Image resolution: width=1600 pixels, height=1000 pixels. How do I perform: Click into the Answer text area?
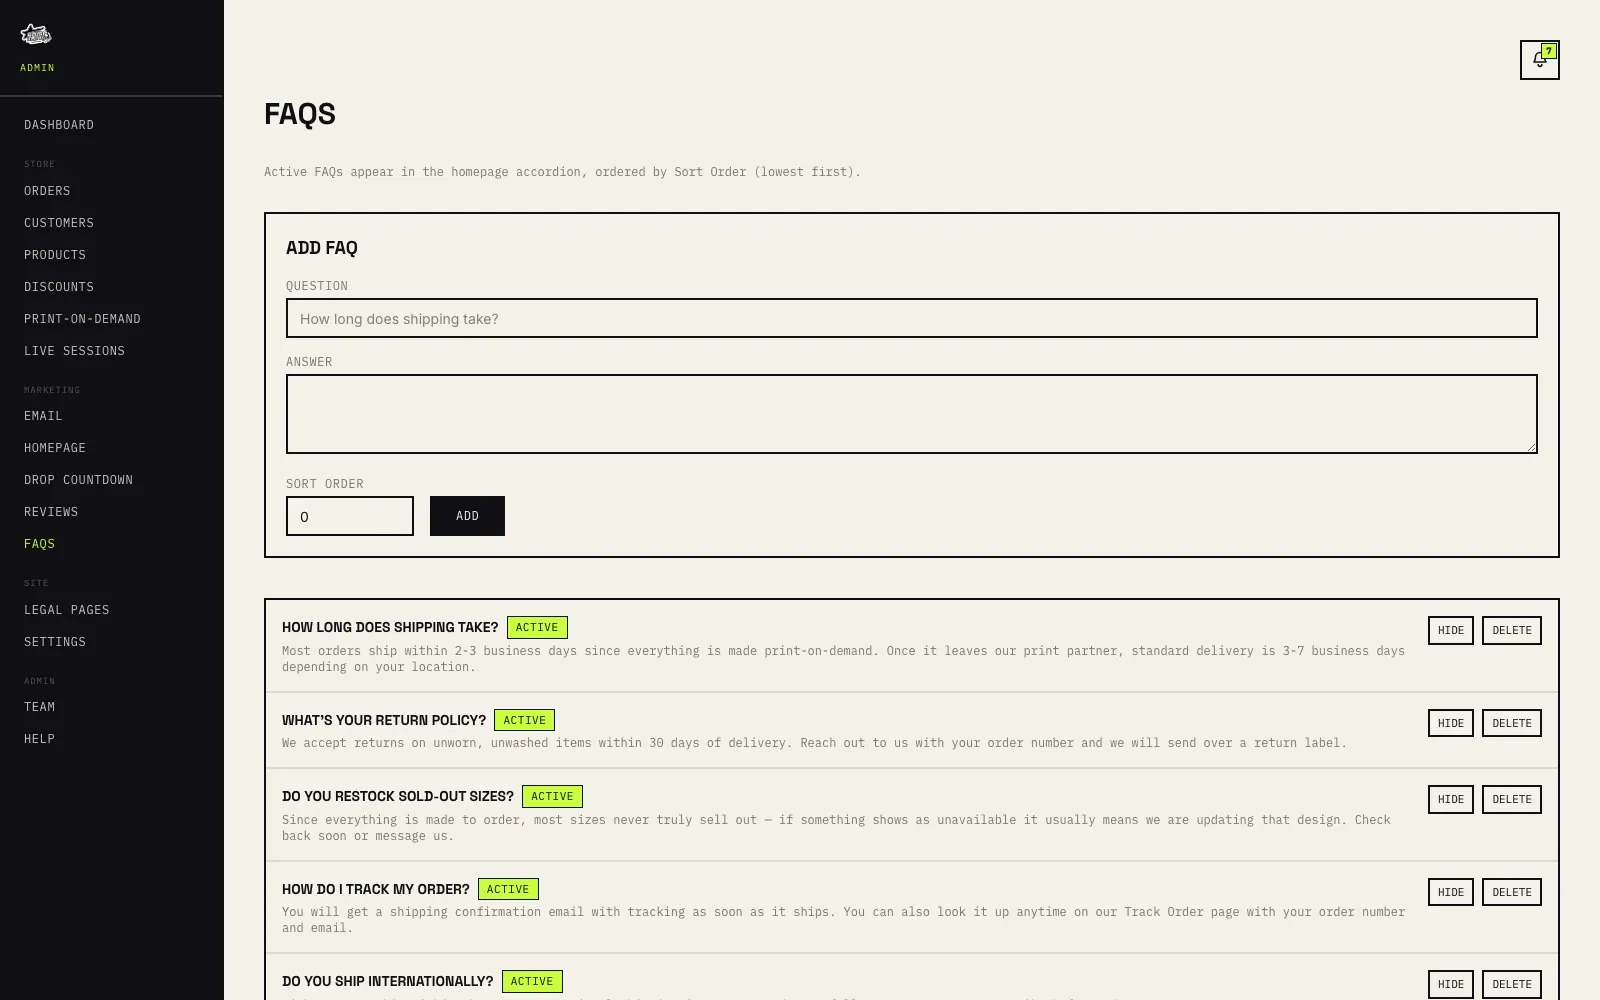point(911,414)
